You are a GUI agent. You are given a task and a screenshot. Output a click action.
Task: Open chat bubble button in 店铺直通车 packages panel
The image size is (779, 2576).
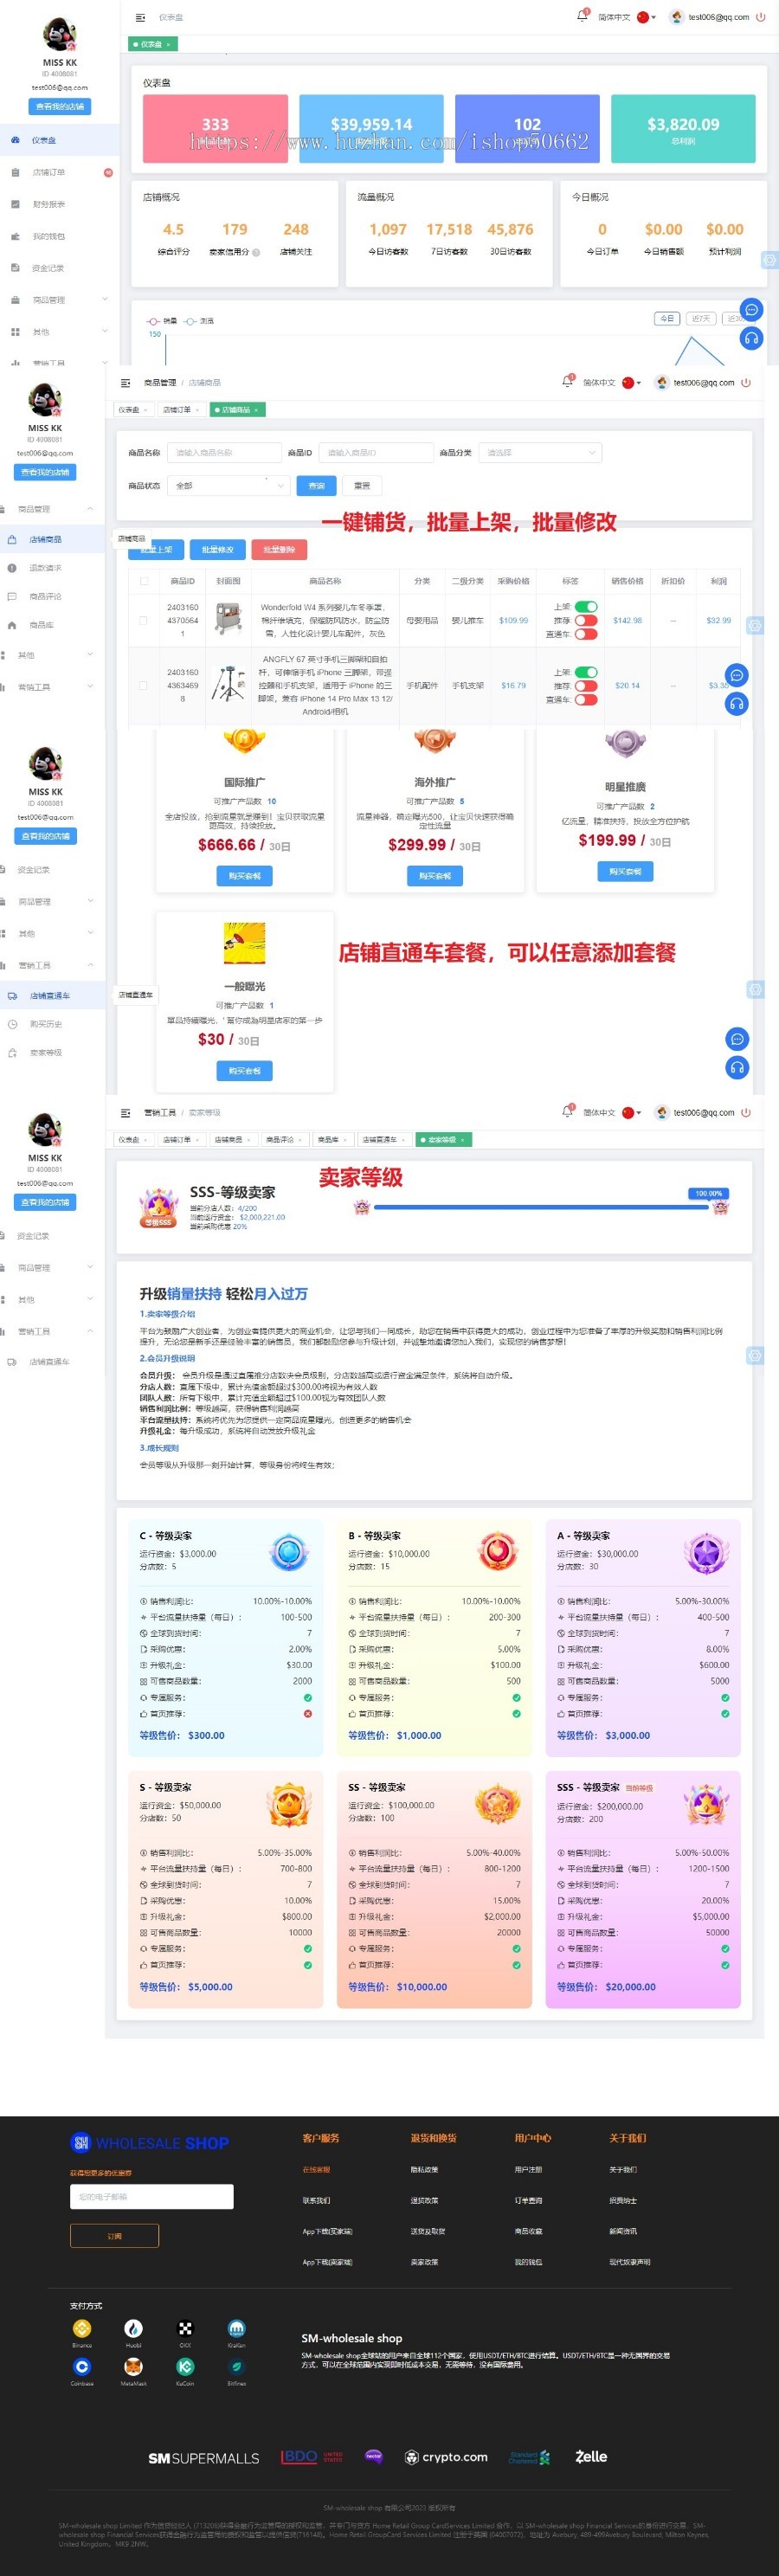[737, 1038]
